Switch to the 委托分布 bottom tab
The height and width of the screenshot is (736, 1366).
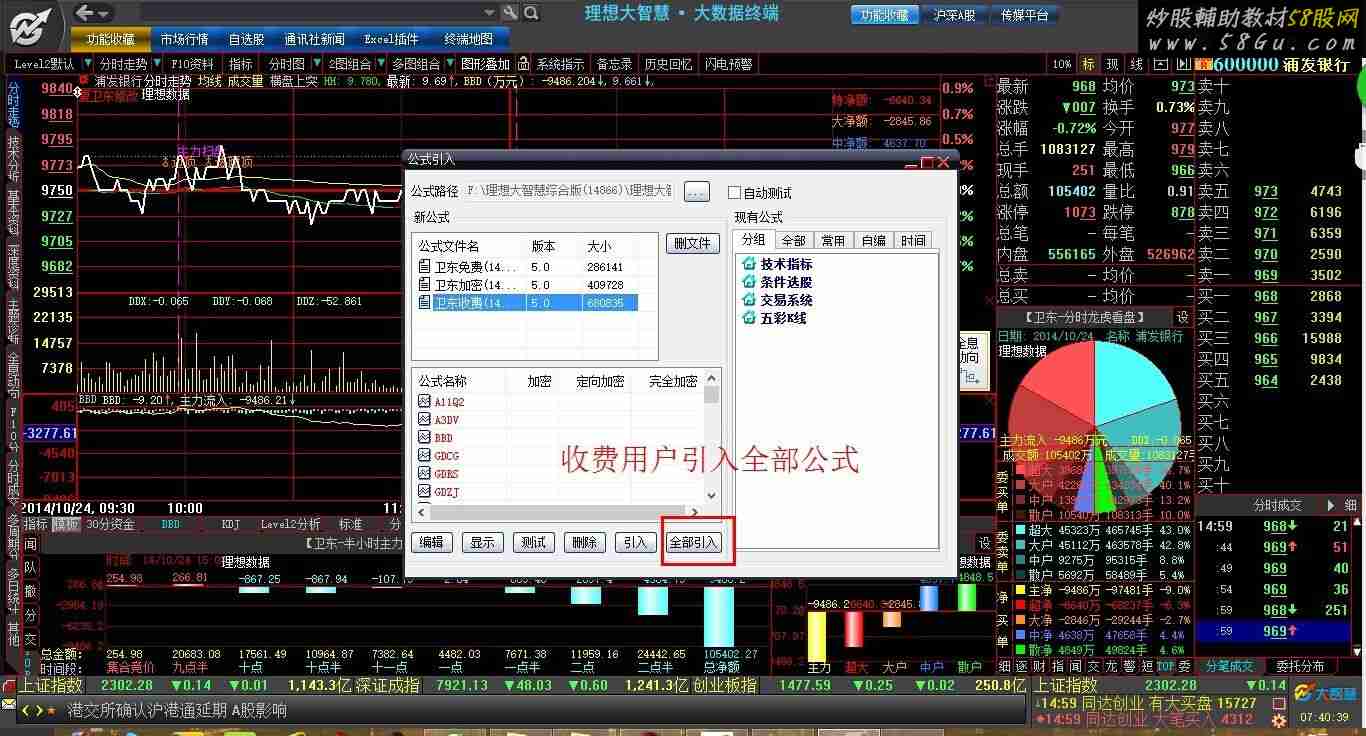1300,666
